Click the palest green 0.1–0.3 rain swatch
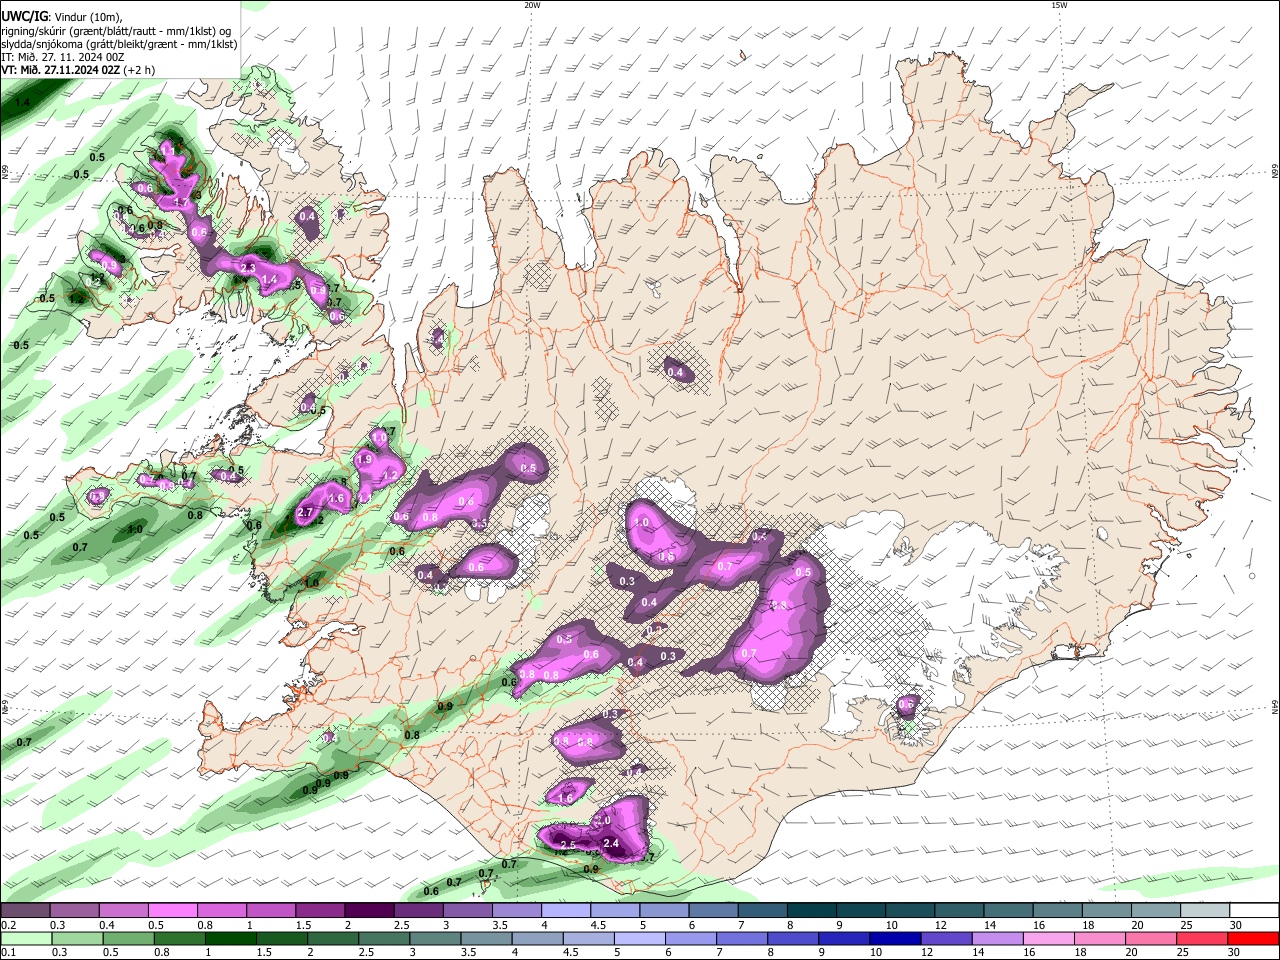 click(25, 938)
